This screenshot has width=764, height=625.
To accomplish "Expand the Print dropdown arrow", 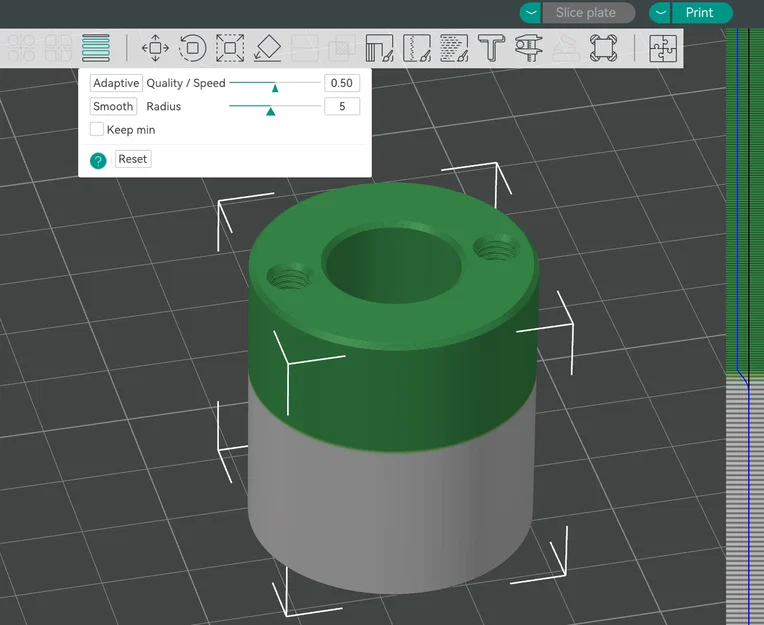I will coord(661,13).
